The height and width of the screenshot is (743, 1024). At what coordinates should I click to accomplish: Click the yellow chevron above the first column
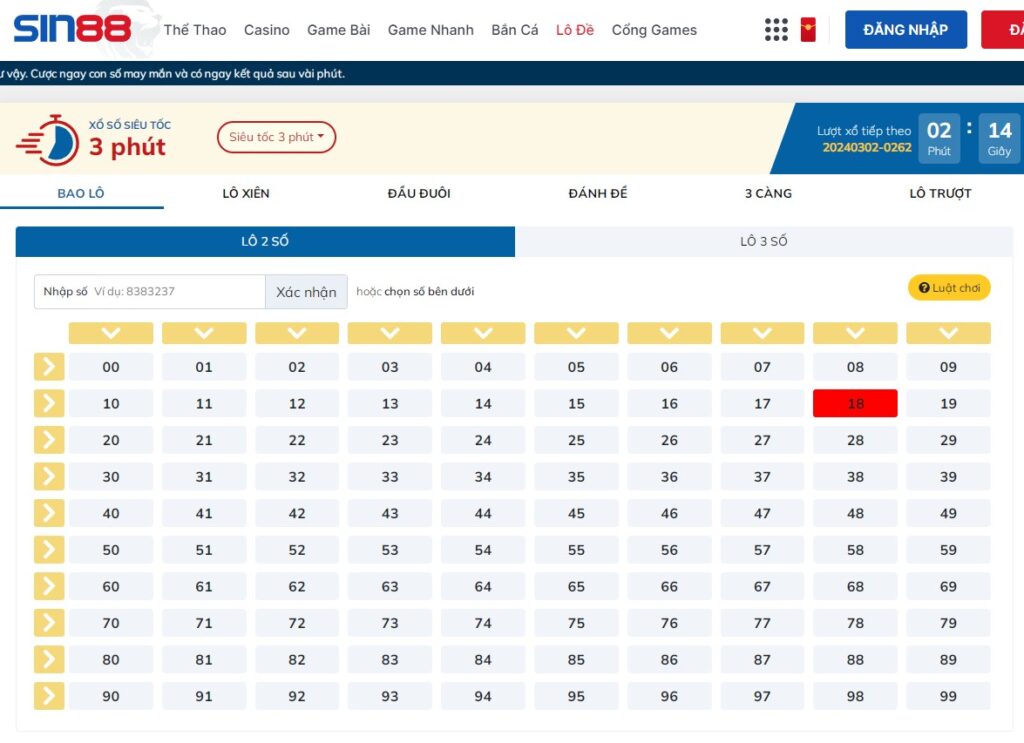[111, 332]
